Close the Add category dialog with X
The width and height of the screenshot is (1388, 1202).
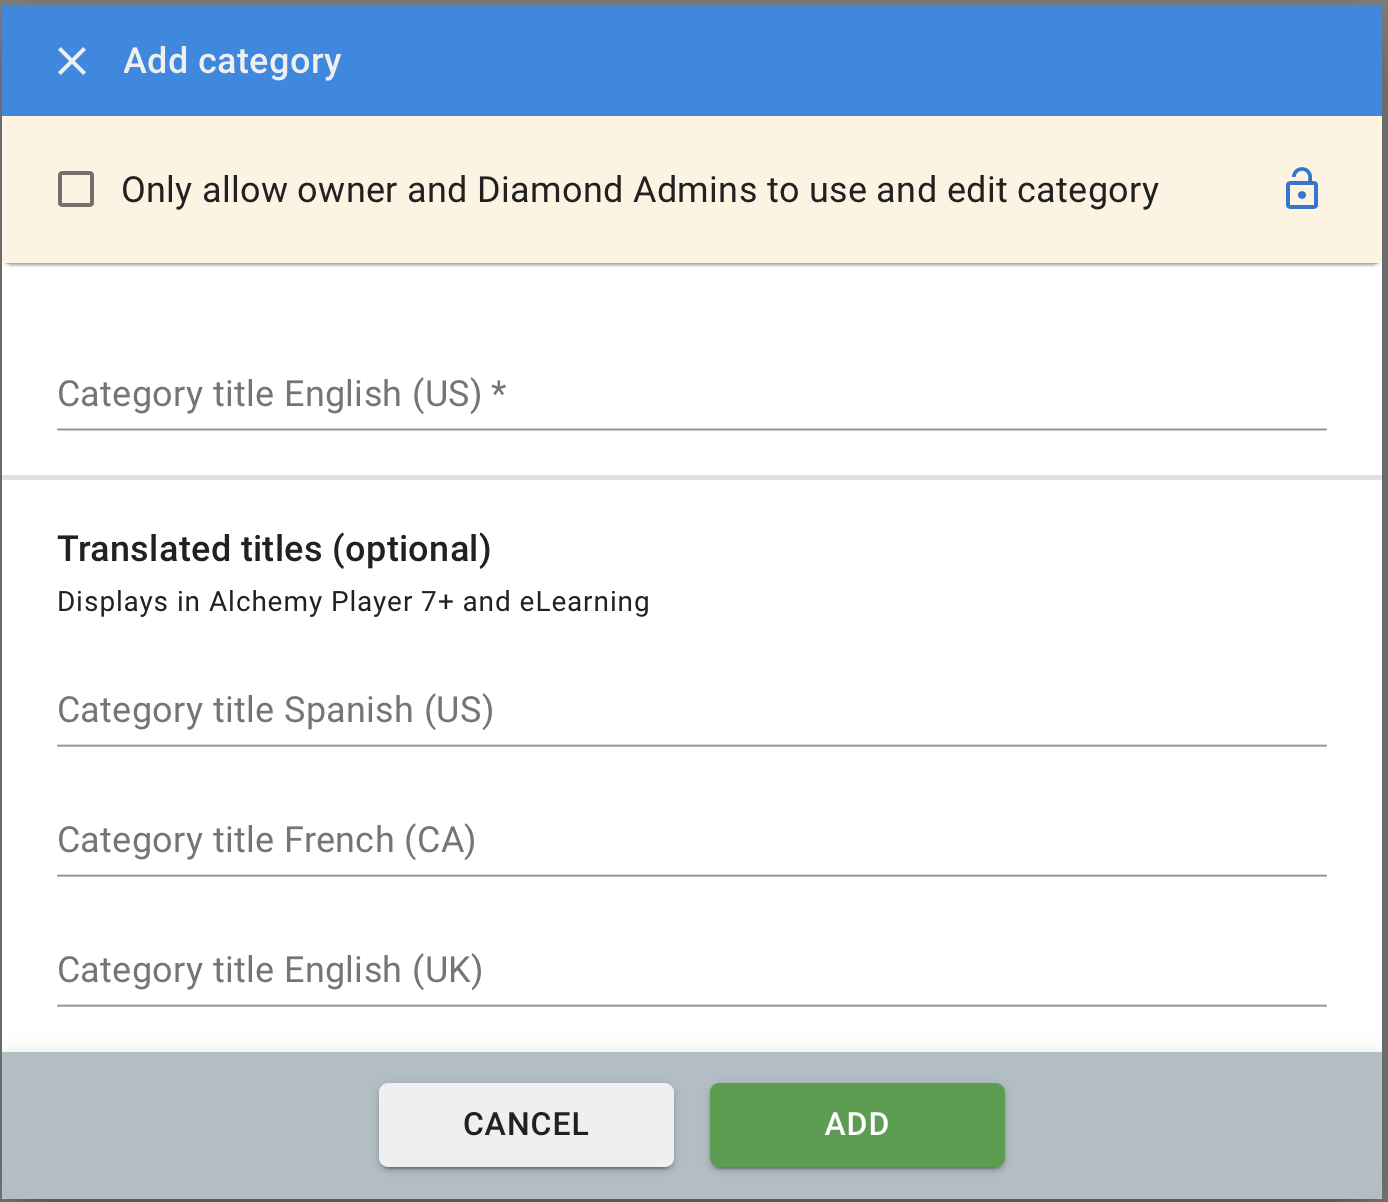pos(72,61)
